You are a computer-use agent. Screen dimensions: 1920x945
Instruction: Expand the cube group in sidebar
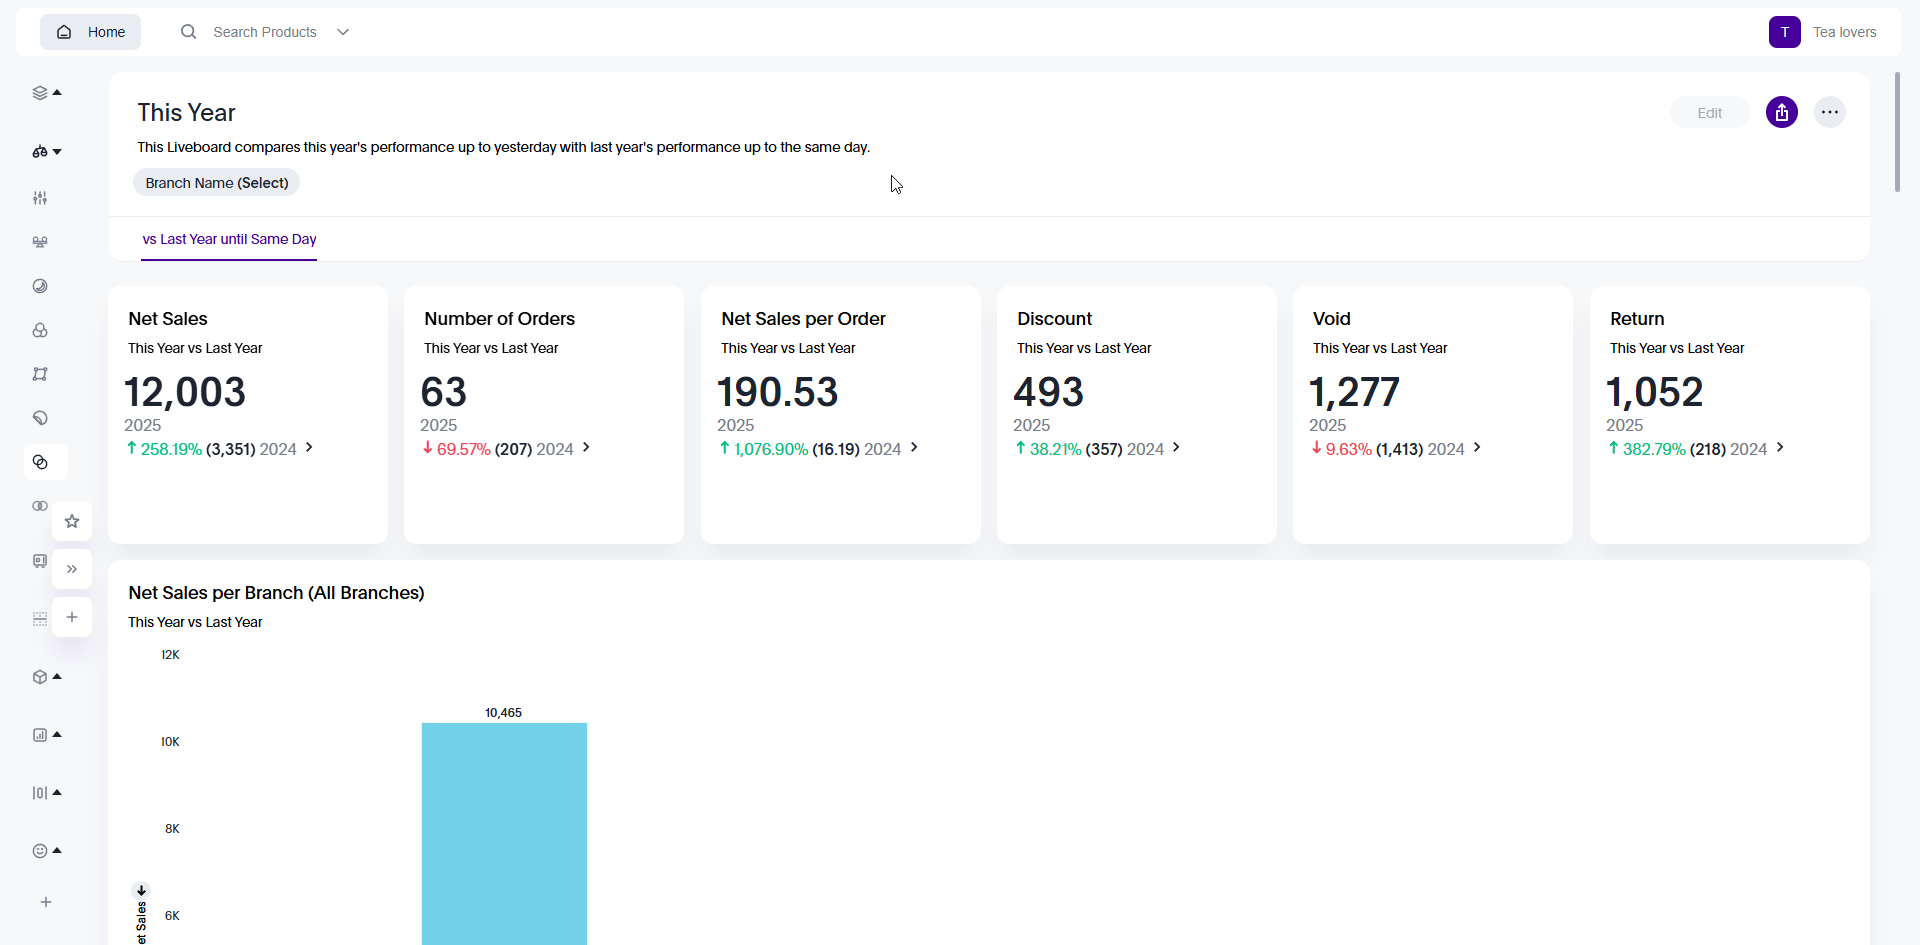click(x=46, y=677)
